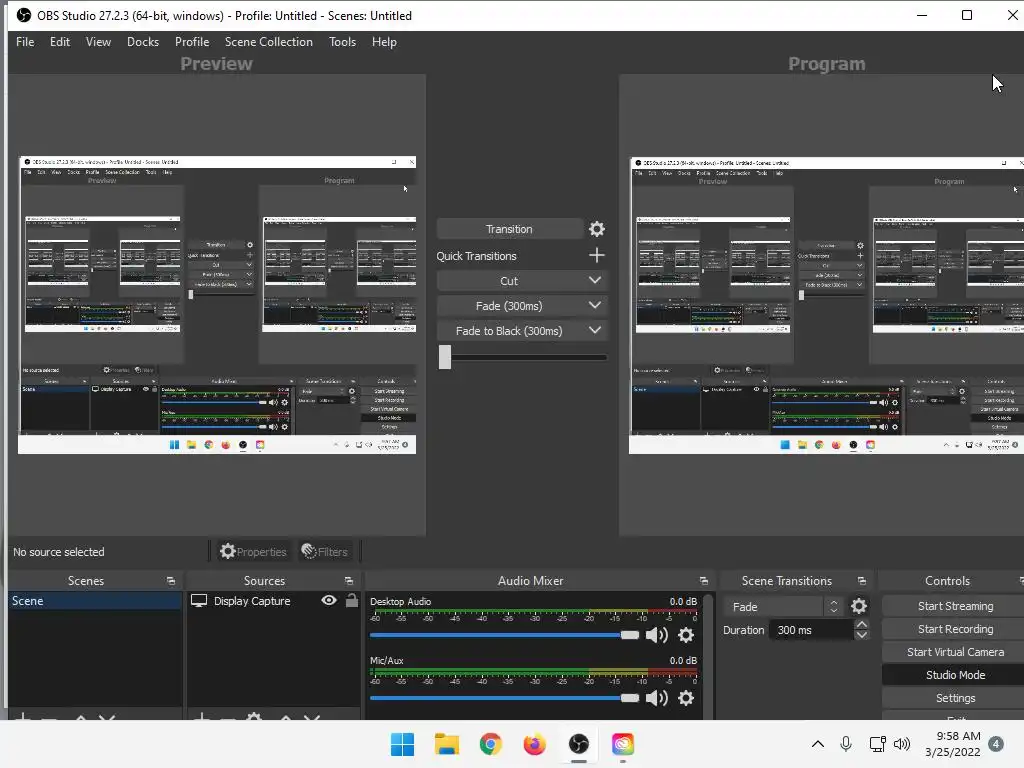This screenshot has width=1024, height=768.
Task: Click the transition T-bar slider handle
Action: (445, 357)
